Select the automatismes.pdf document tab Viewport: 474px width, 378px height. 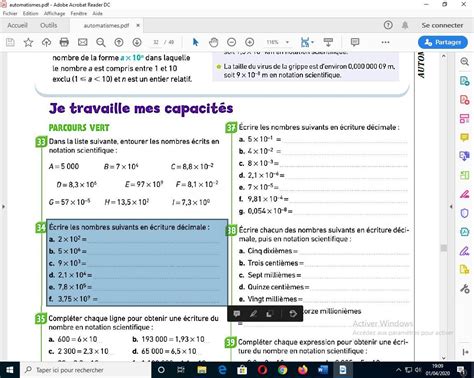106,25
